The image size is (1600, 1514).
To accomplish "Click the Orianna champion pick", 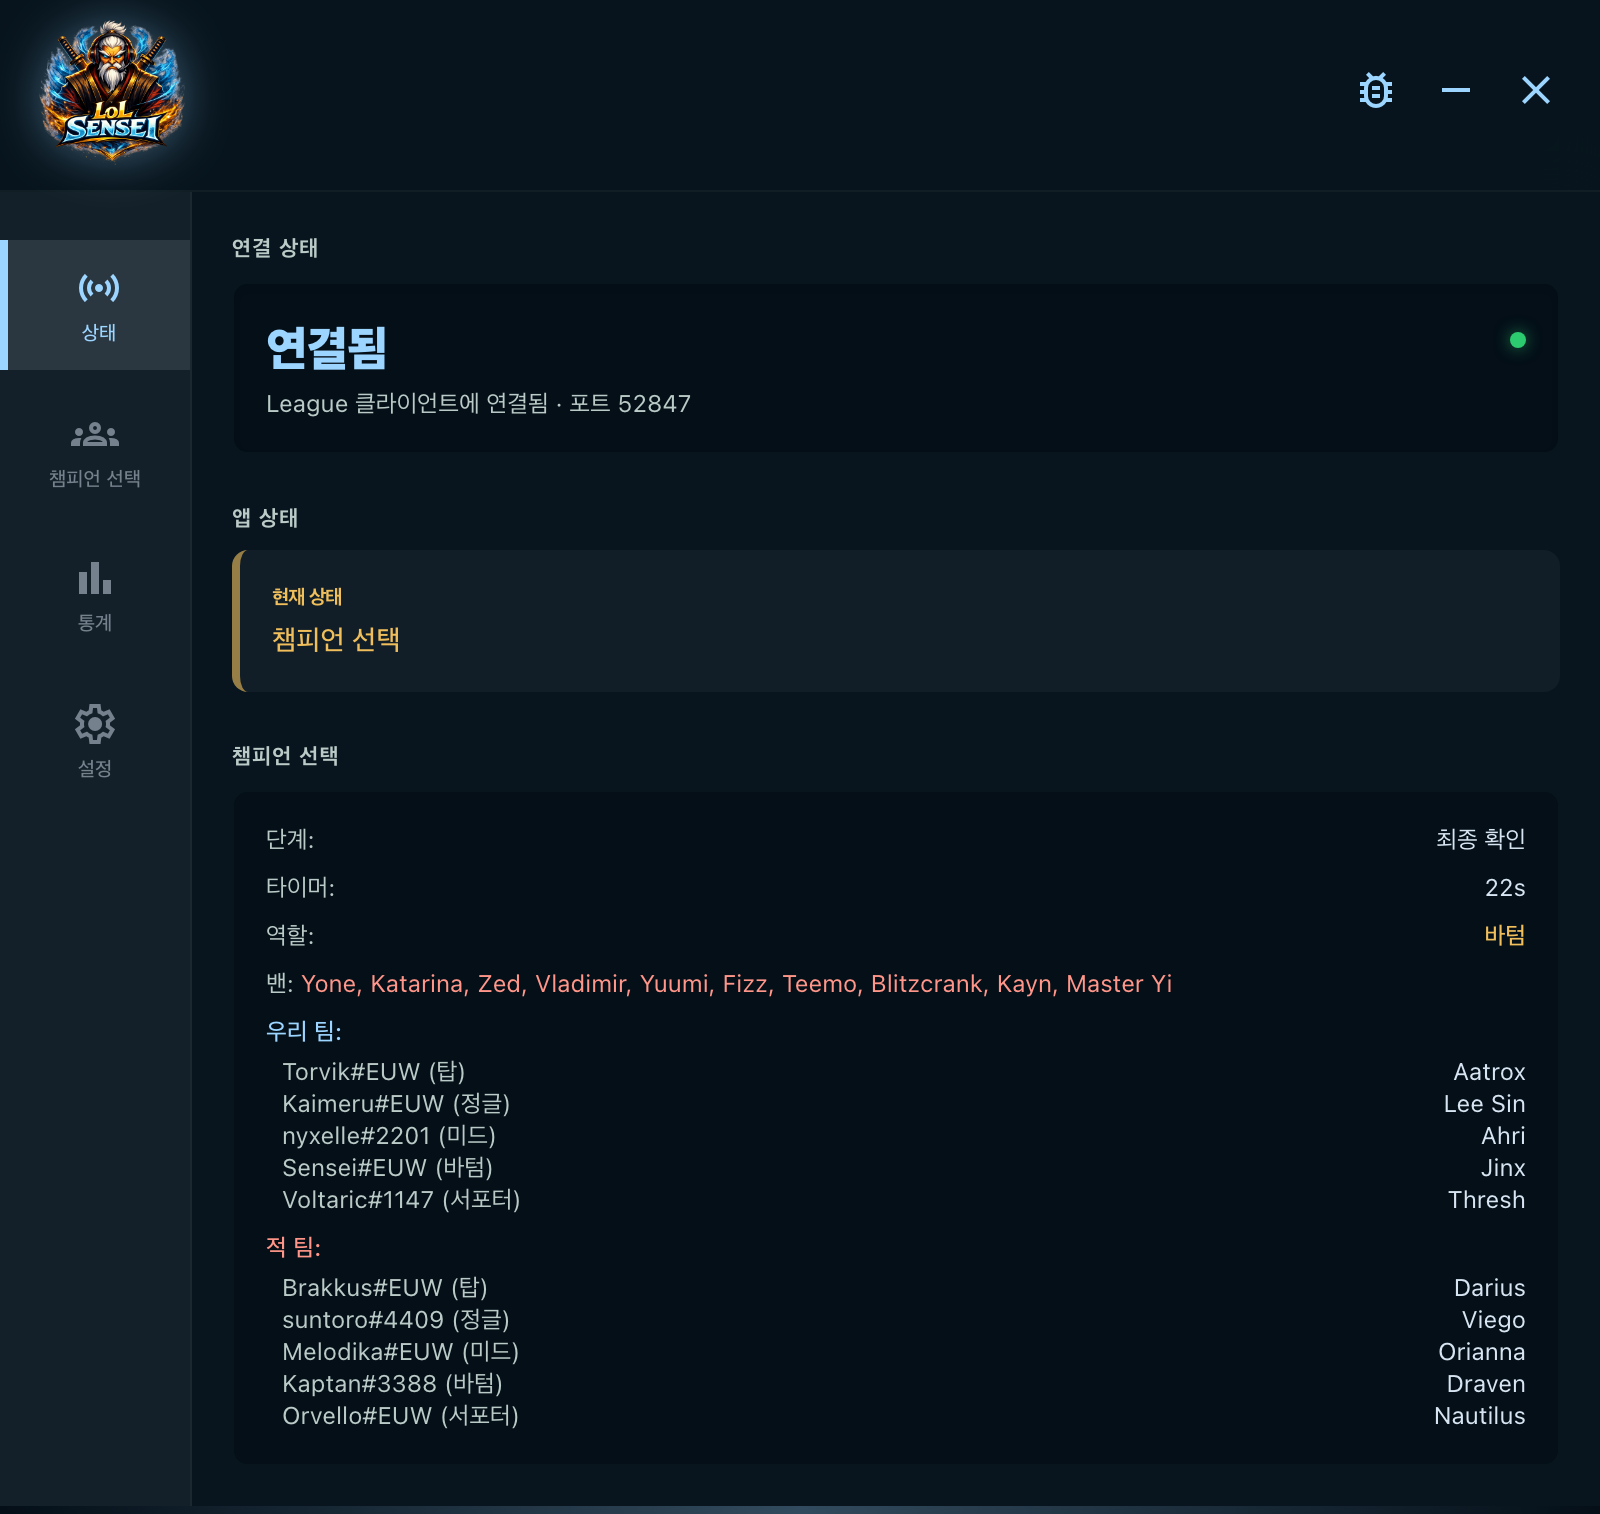I will [x=1482, y=1352].
